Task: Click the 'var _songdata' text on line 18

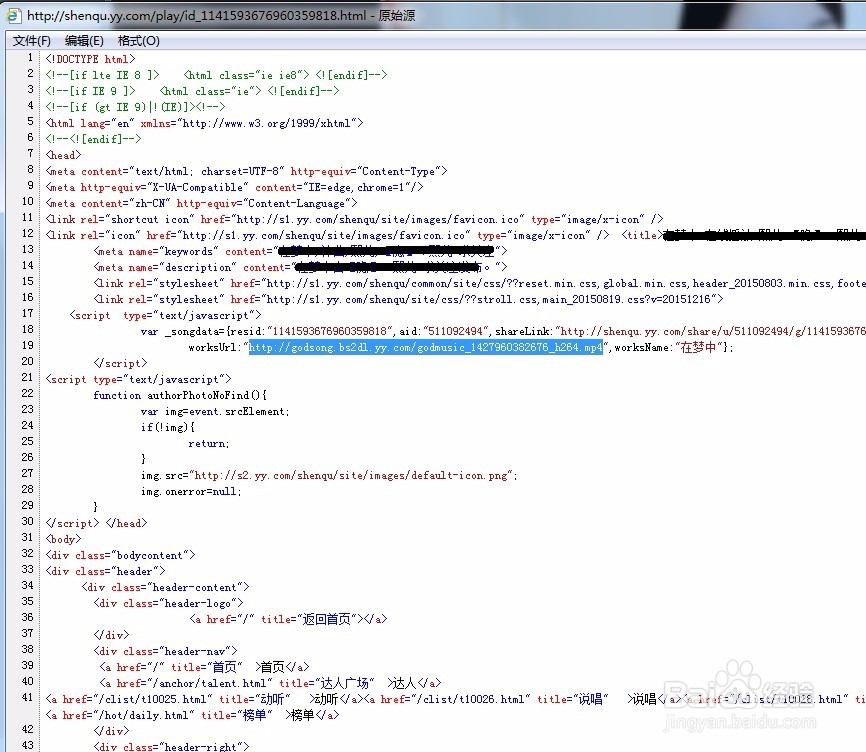Action: (180, 331)
